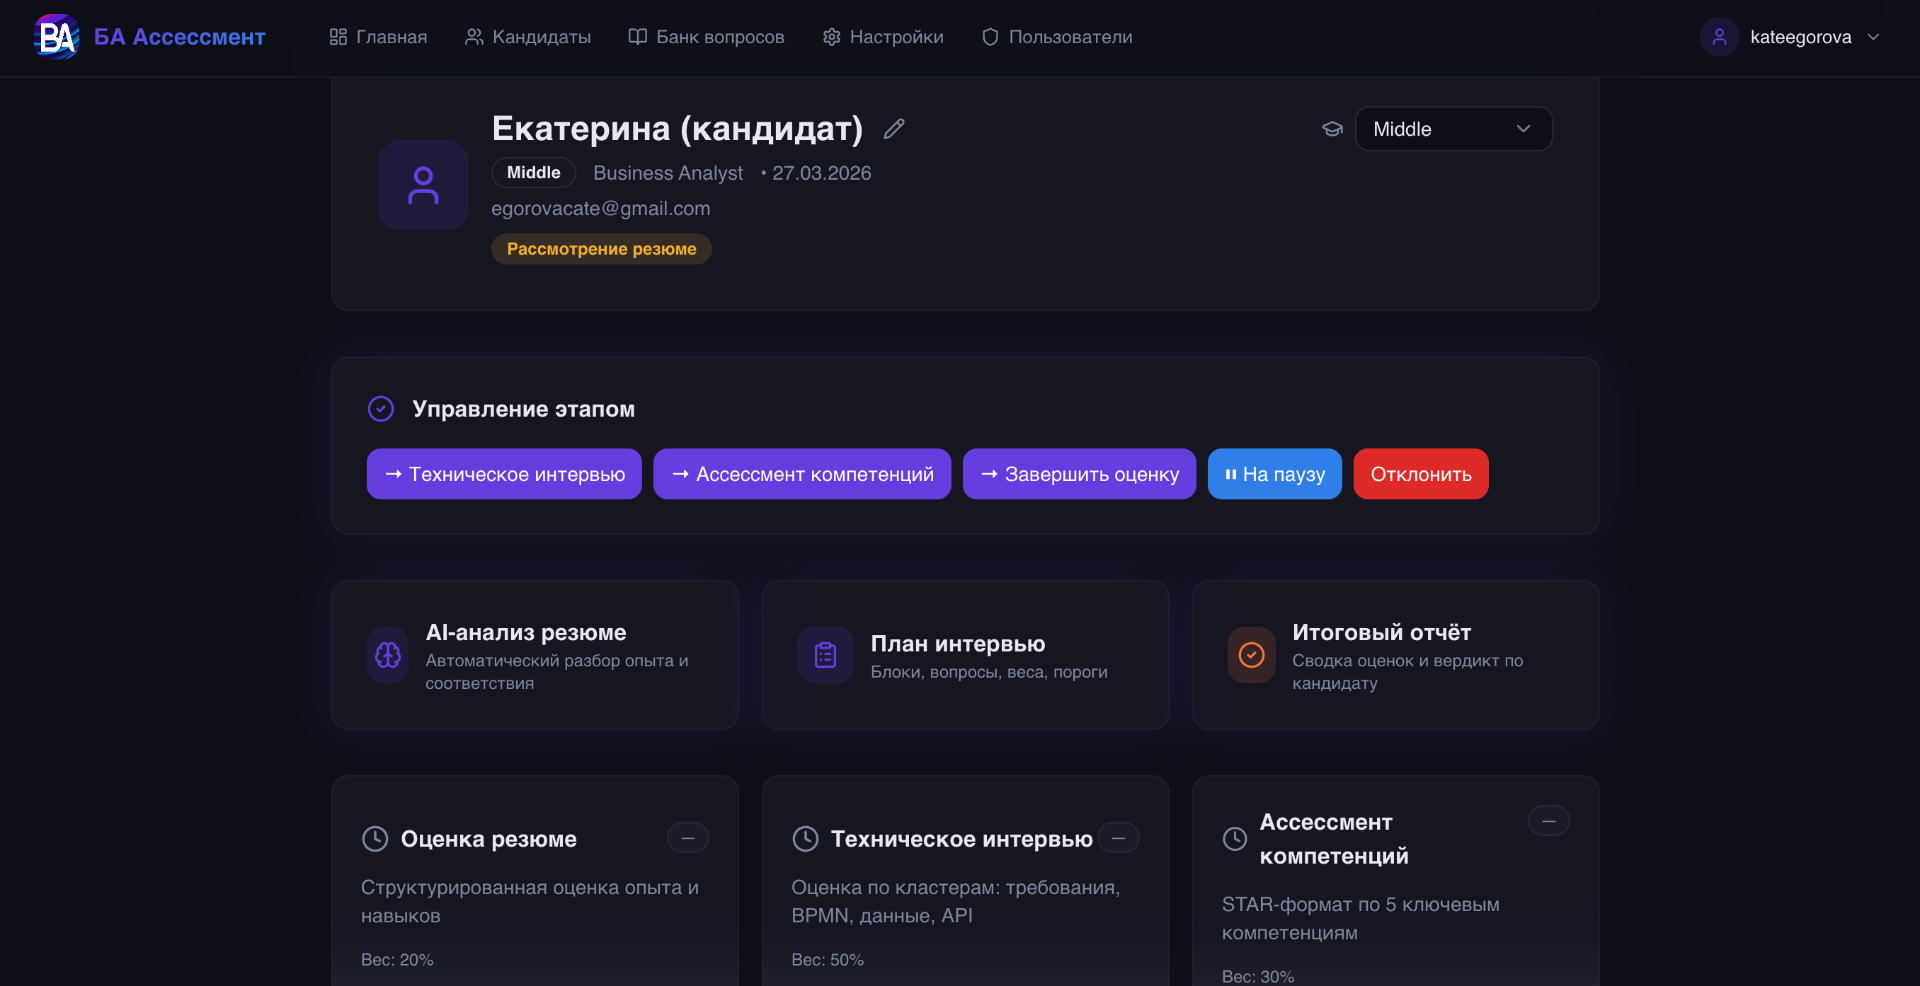
Task: Click the graduation cap icon by grade selector
Action: pyautogui.click(x=1332, y=129)
